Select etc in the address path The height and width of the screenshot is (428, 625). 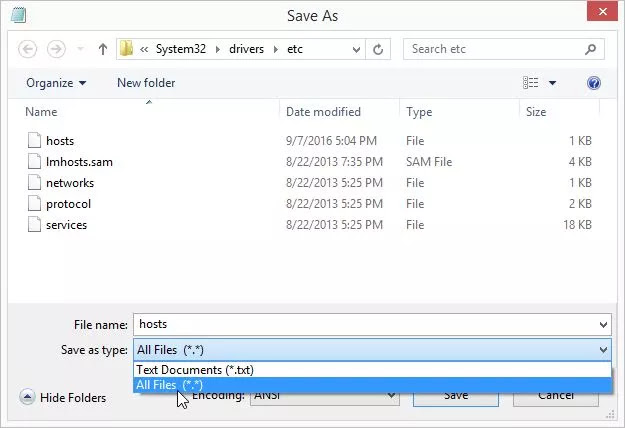pos(295,49)
